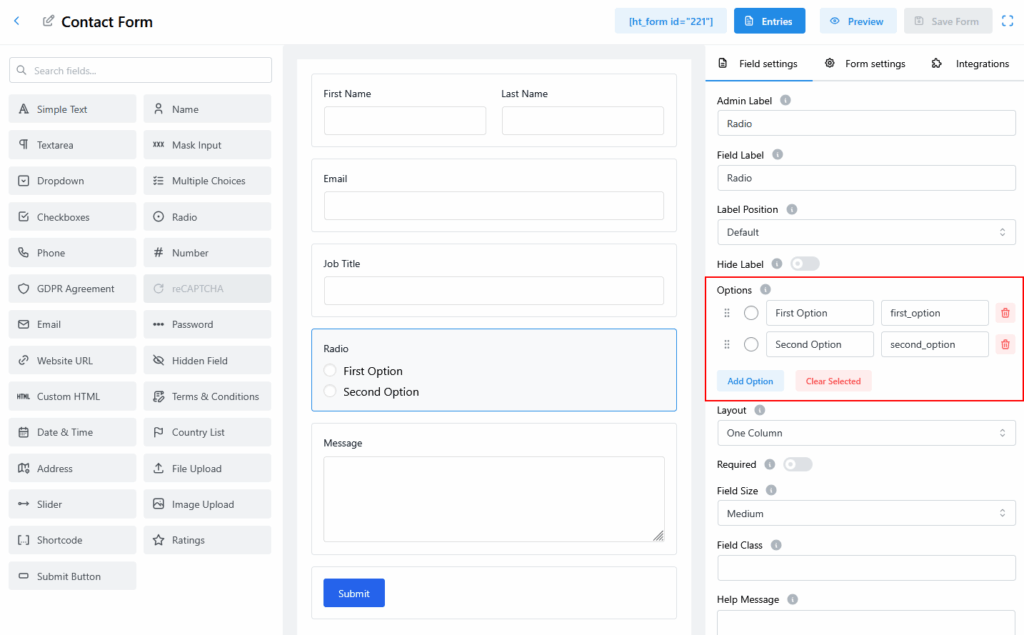Turn on the Required toggle

pyautogui.click(x=798, y=465)
